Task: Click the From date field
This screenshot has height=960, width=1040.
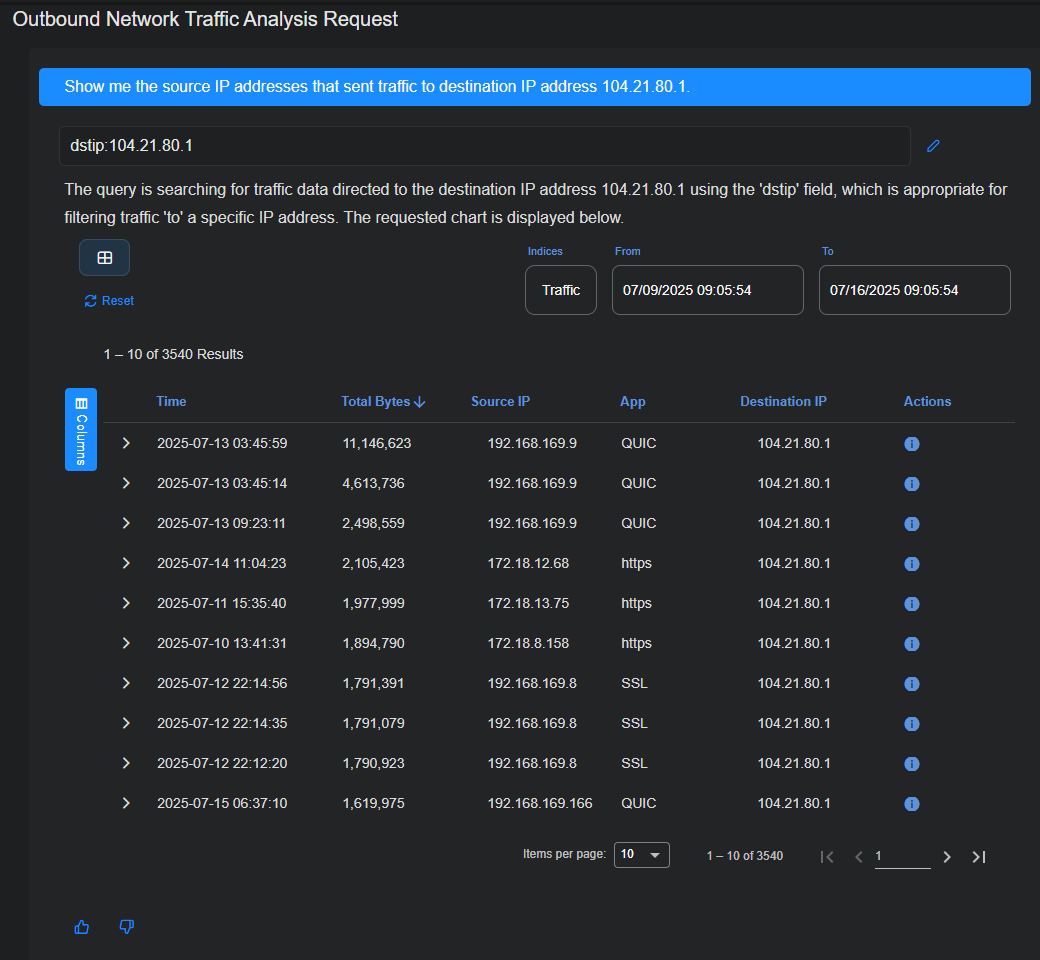Action: (x=707, y=290)
